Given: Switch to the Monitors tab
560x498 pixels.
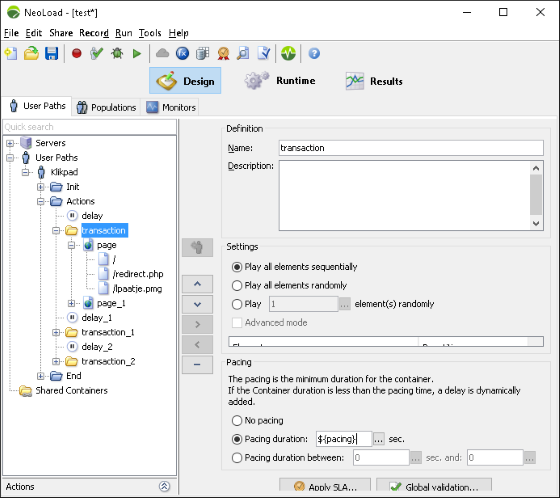Looking at the screenshot, I should pyautogui.click(x=171, y=107).
